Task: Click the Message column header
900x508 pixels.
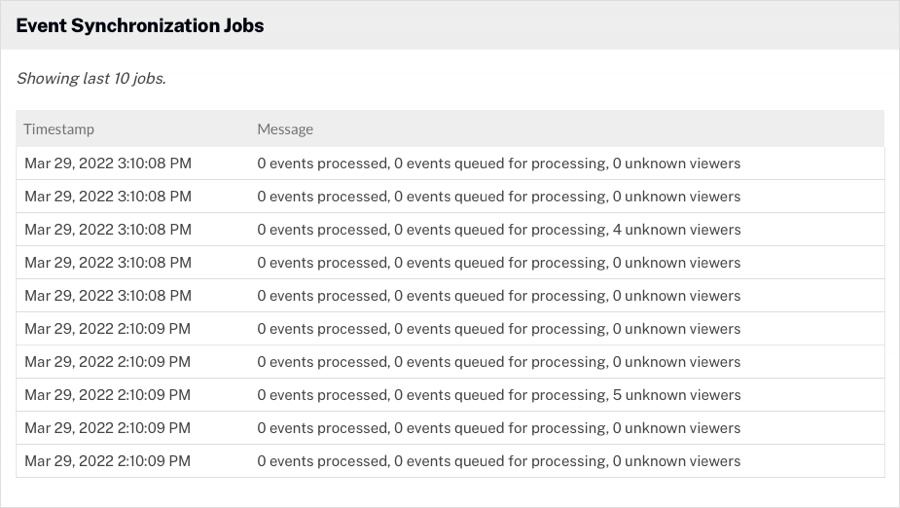Action: tap(285, 129)
